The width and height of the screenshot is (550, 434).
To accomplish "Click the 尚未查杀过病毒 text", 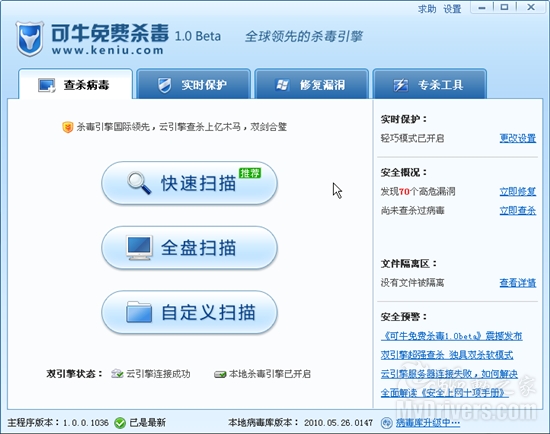I will (412, 211).
